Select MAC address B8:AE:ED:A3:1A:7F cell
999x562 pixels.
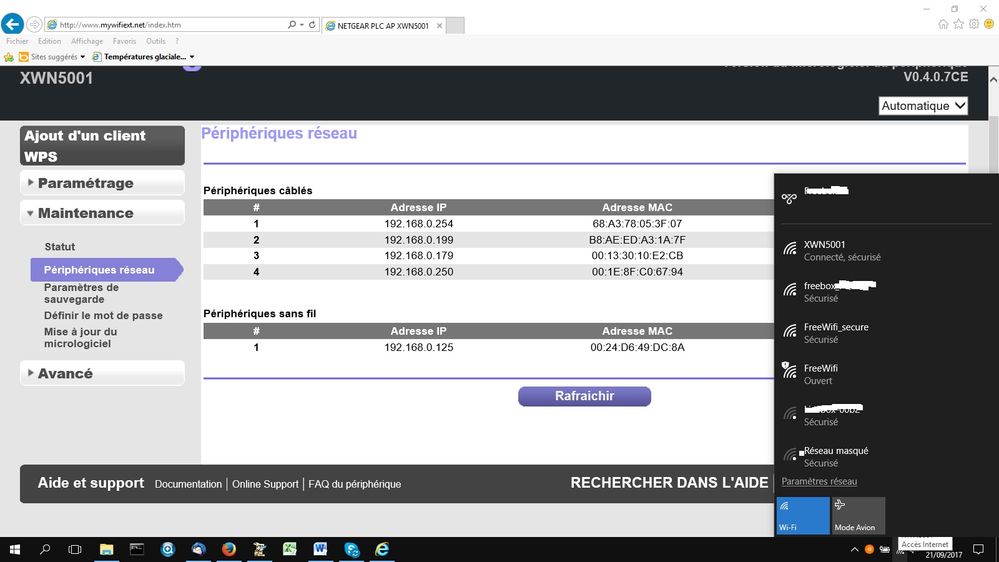(x=637, y=240)
